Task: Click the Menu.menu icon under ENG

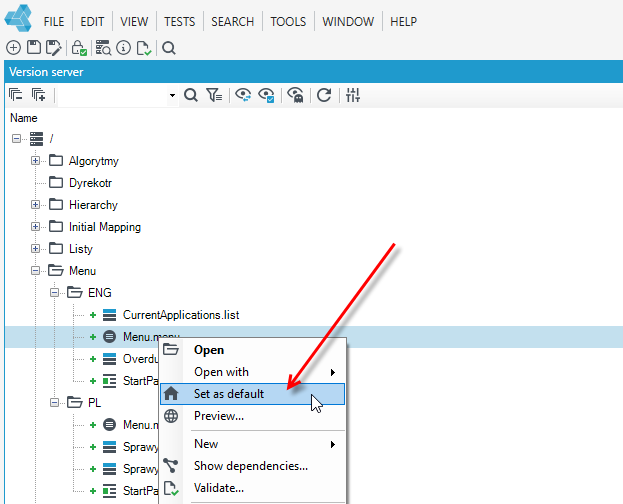Action: pyautogui.click(x=109, y=337)
